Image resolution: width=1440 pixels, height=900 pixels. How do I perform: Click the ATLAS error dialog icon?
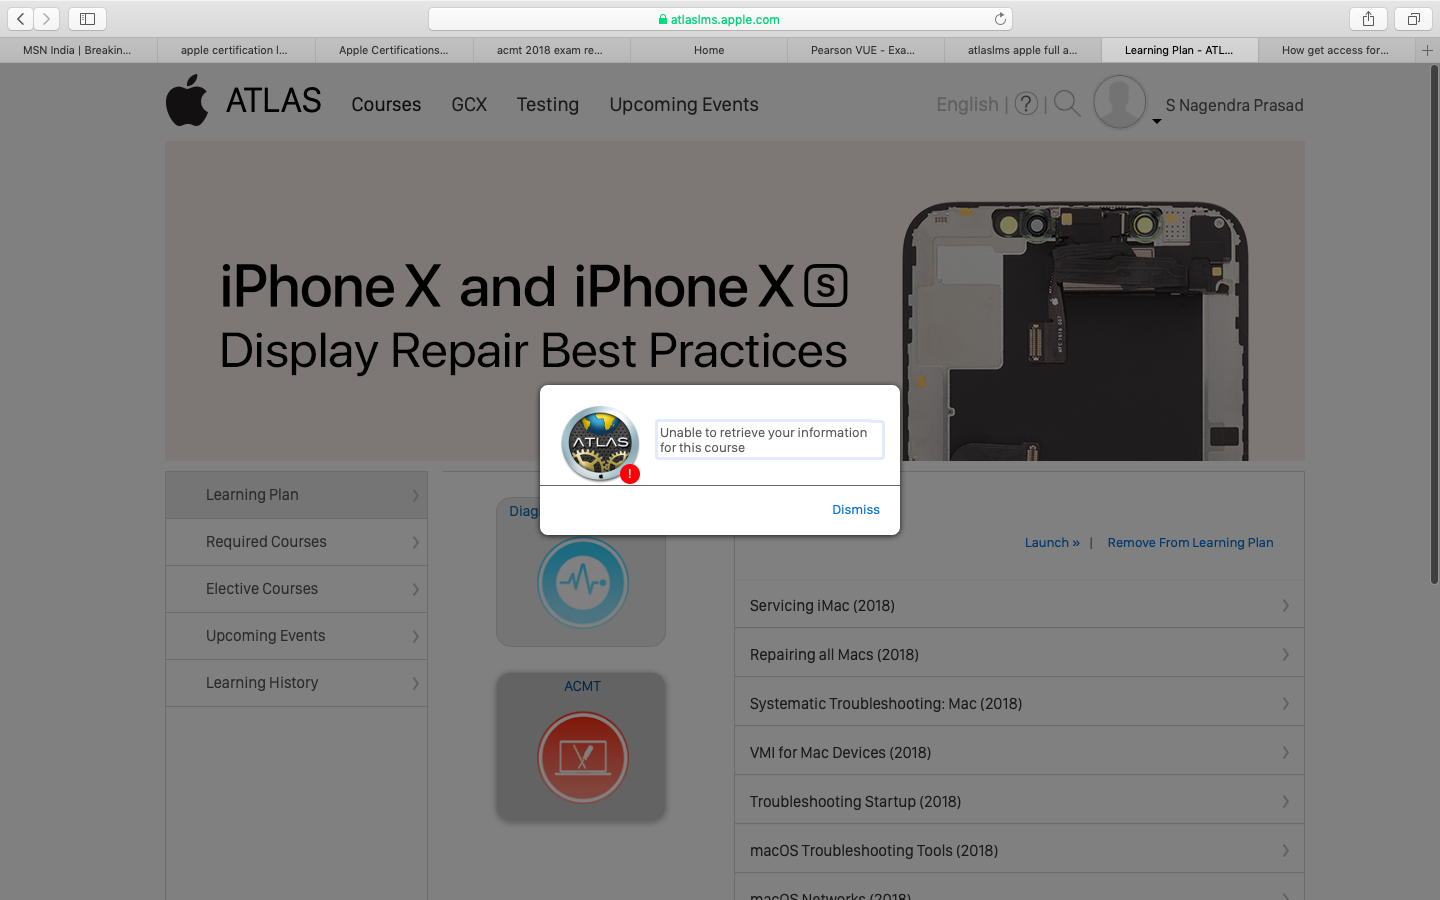pyautogui.click(x=600, y=444)
